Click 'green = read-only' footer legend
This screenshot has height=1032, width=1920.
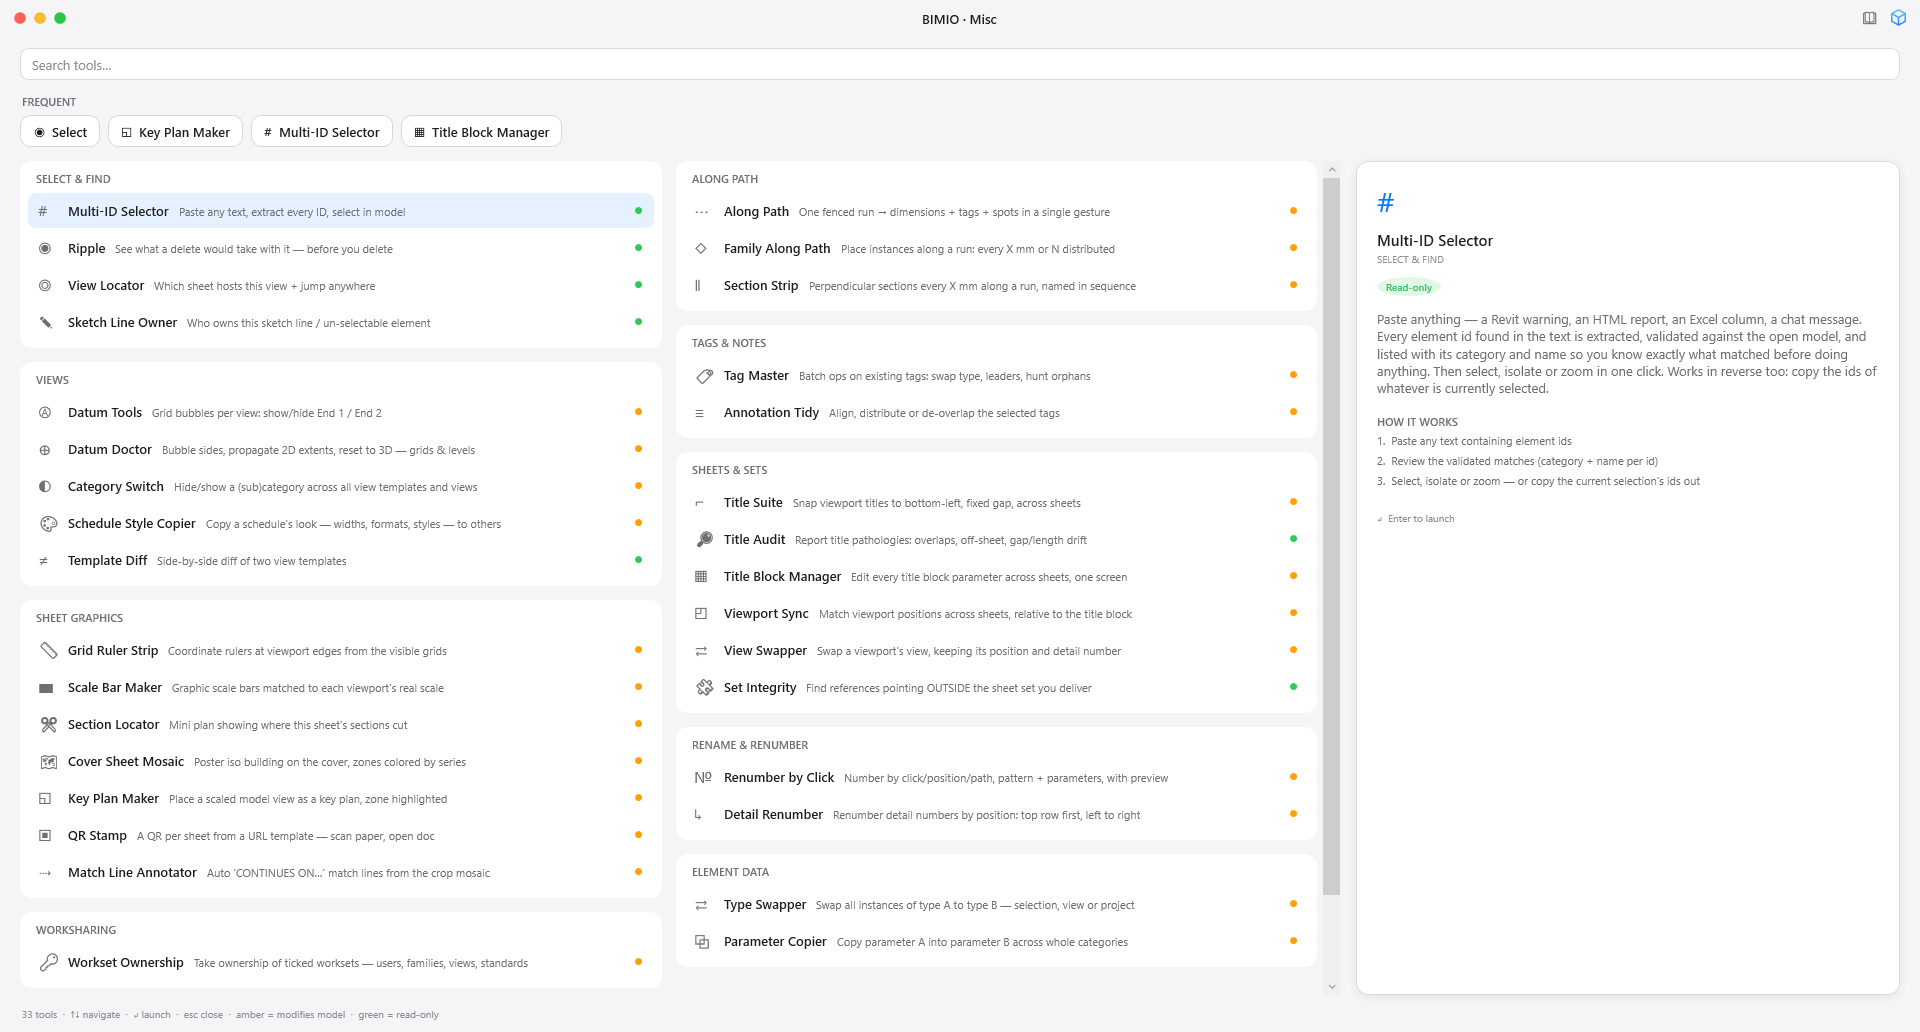[398, 1014]
